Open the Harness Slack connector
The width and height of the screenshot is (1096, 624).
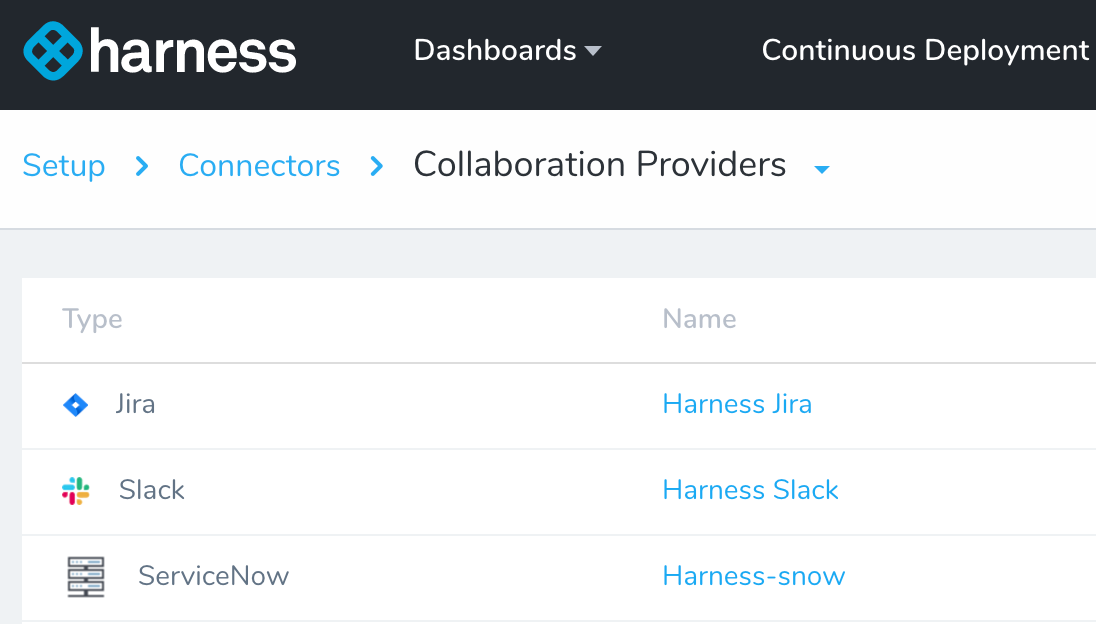[x=751, y=490]
